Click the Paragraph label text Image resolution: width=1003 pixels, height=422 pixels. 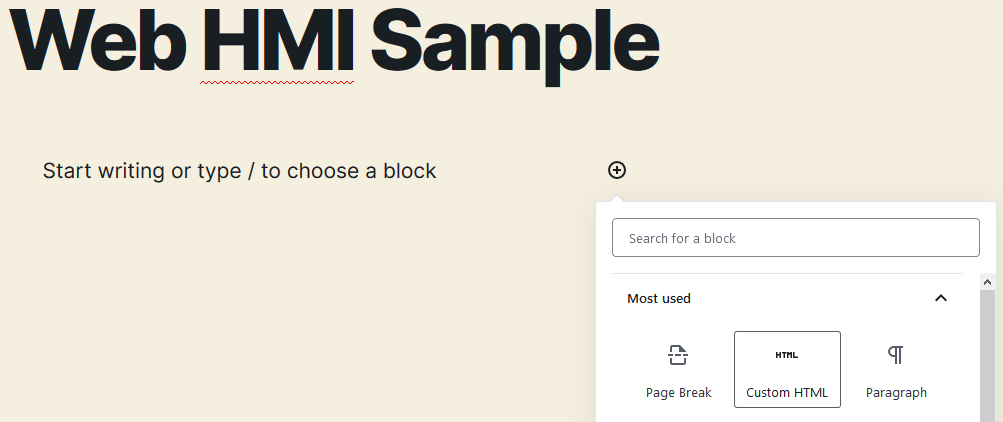[896, 393]
